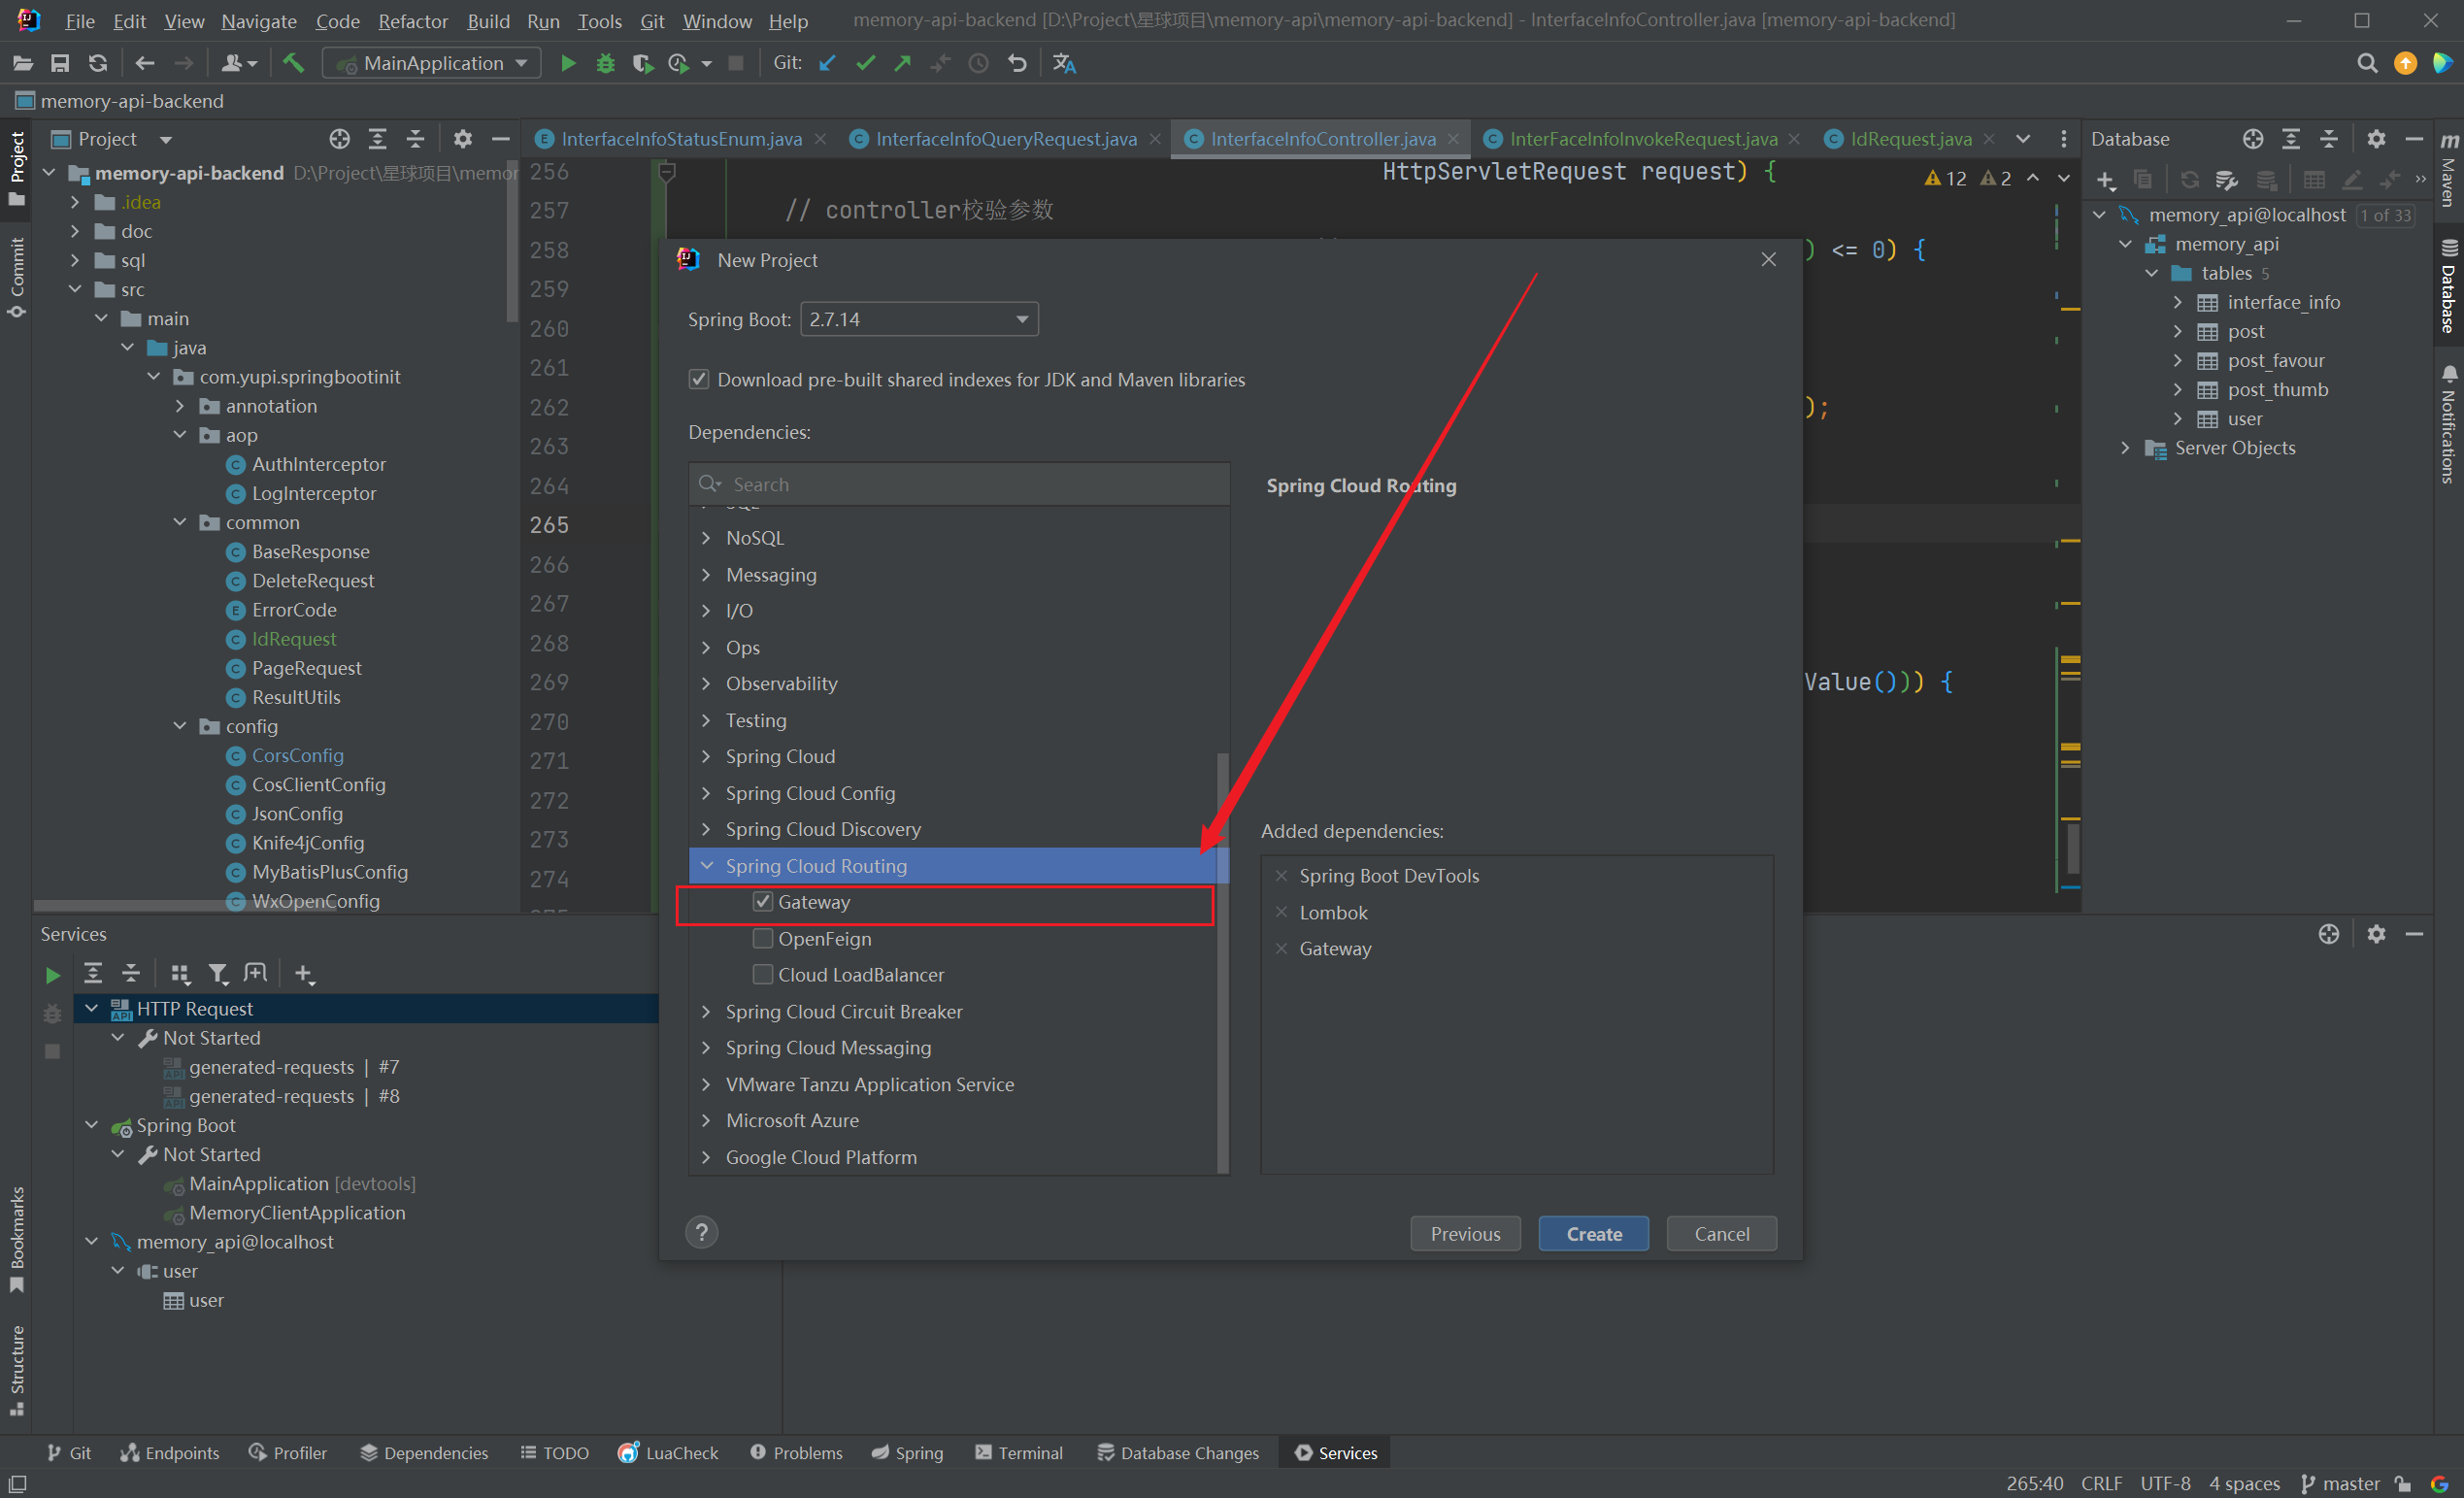The height and width of the screenshot is (1498, 2464).
Task: Click the Previous button
Action: pos(1465,1234)
